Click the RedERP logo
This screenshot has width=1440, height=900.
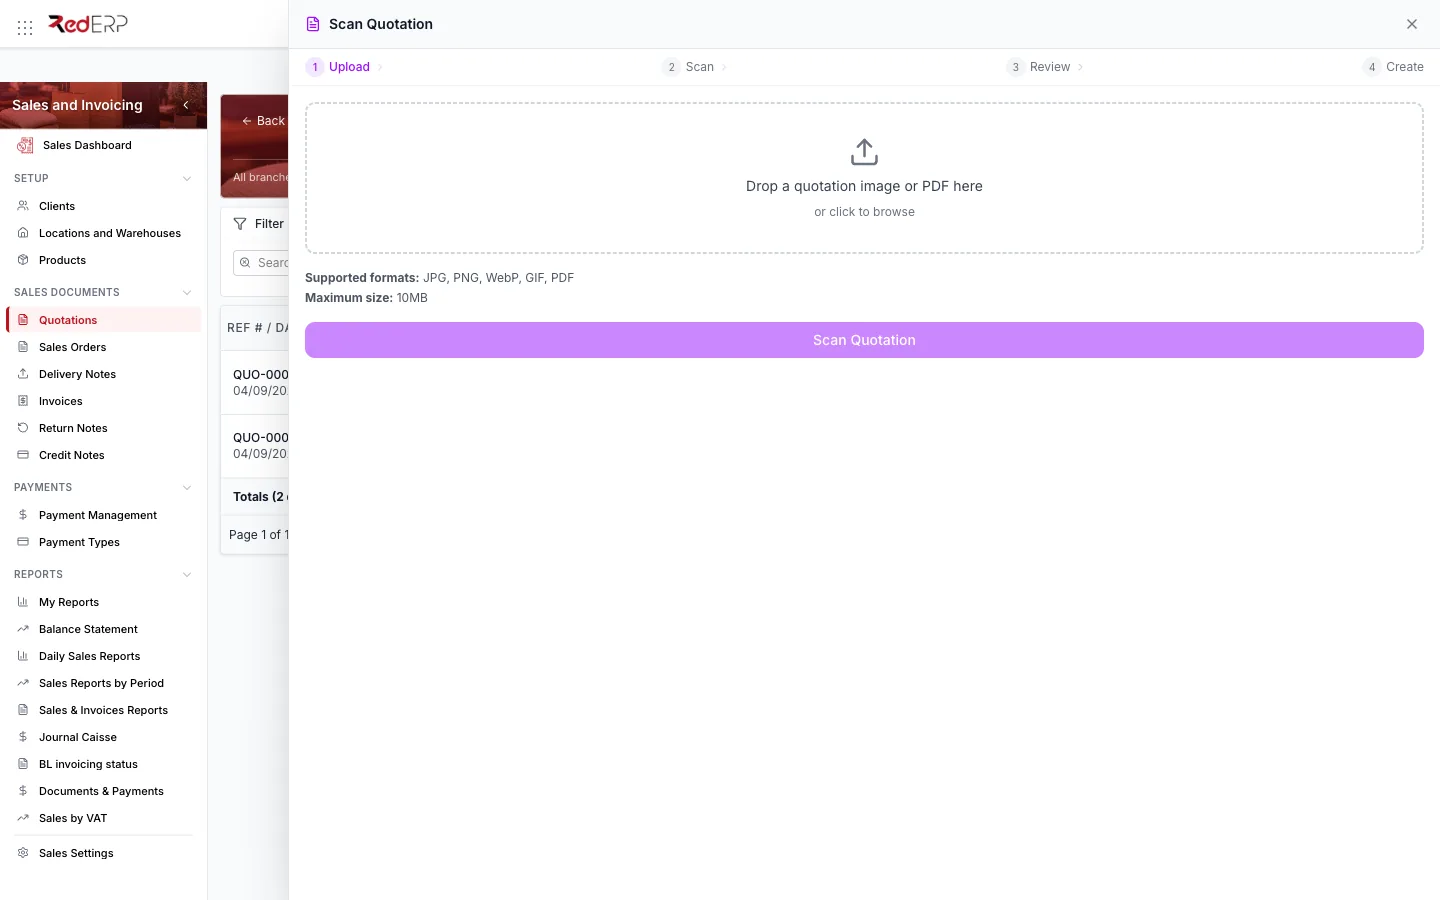(x=88, y=24)
